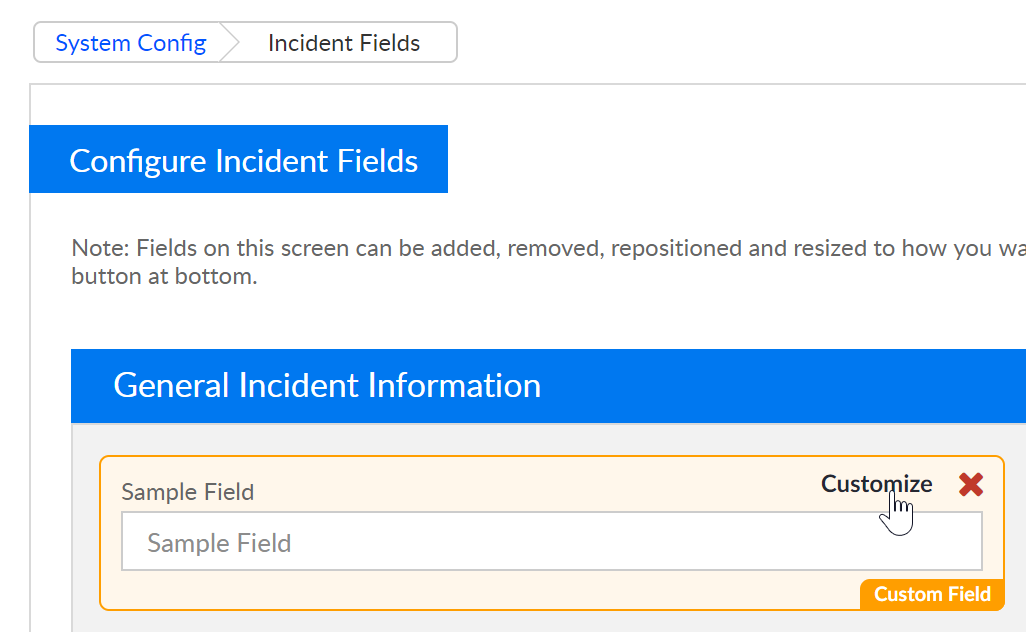Click the orange Custom Field badge

point(932,594)
